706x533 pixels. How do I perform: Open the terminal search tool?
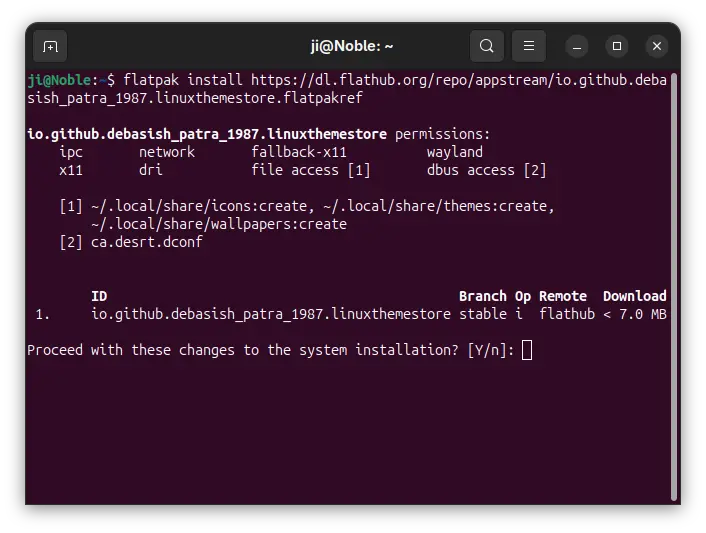pos(487,46)
